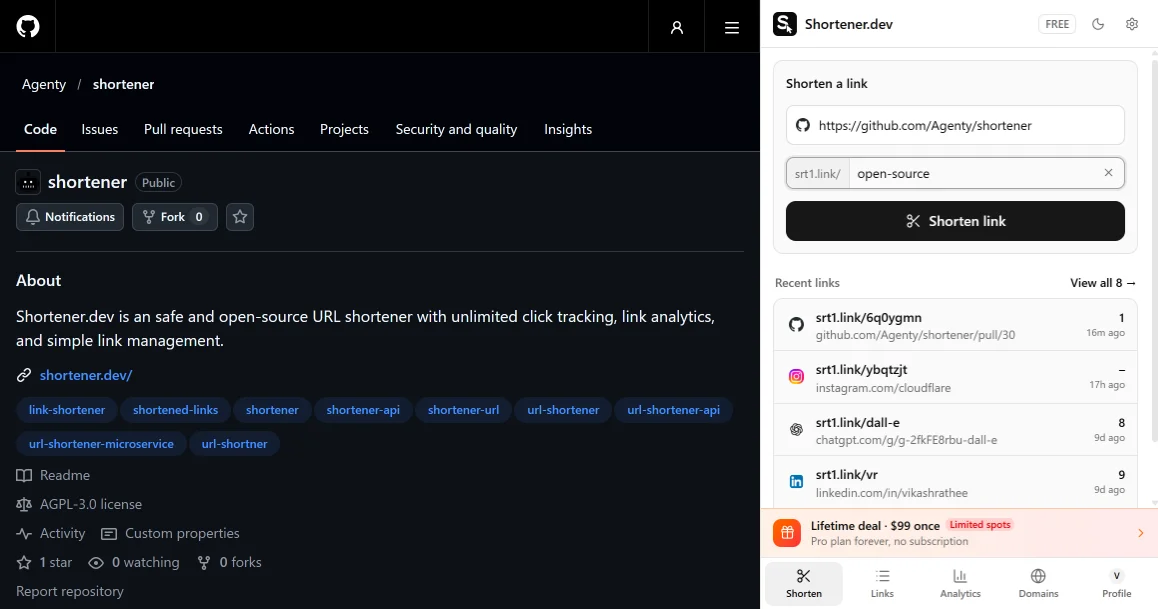Toggle dark mode moon icon
This screenshot has height=609, width=1158.
coord(1098,24)
